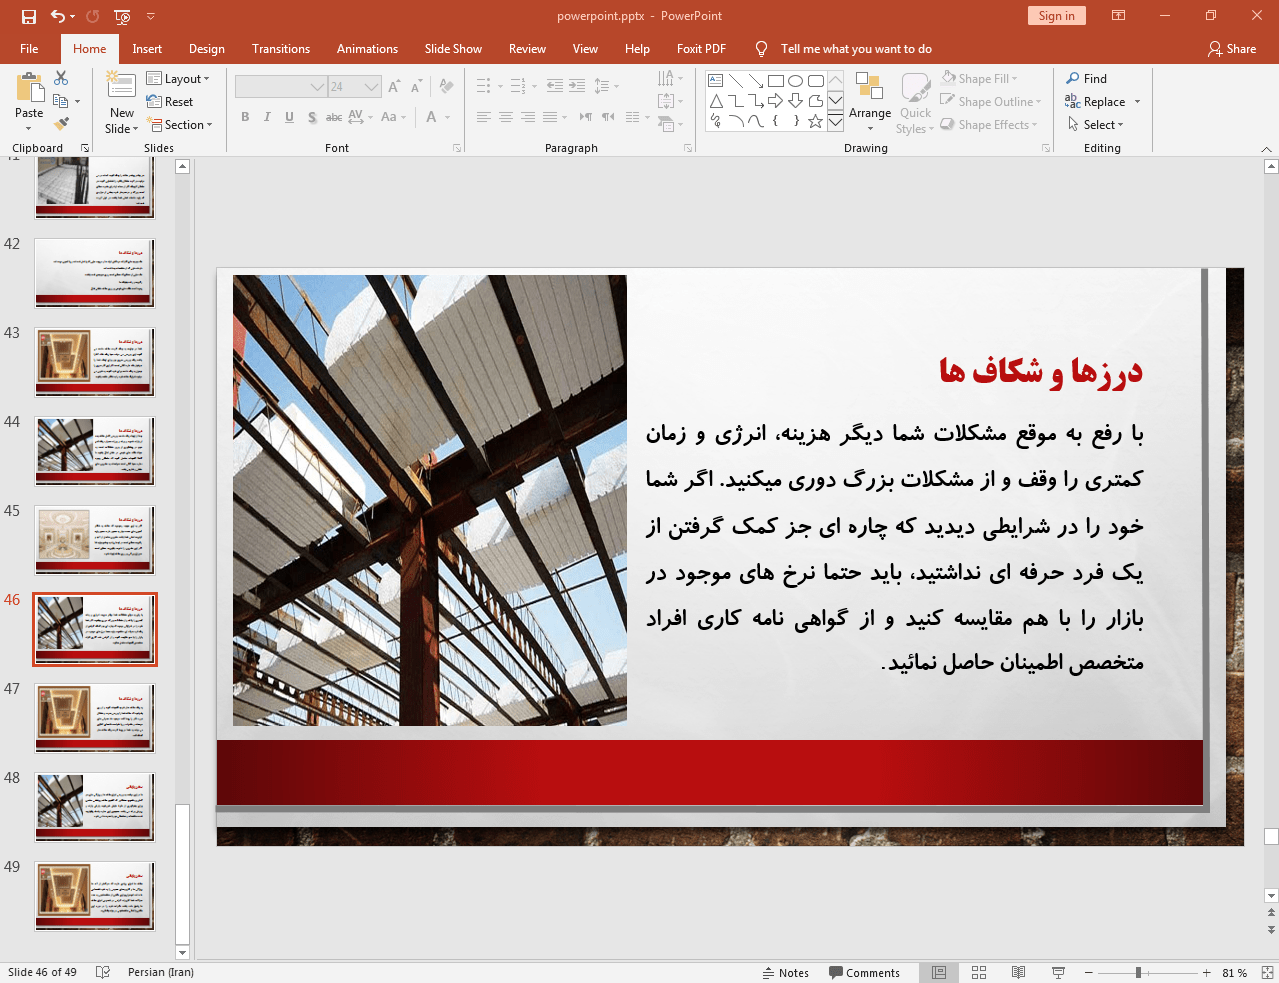Open the Shape Effects dropdown
1279x983 pixels.
tap(989, 124)
